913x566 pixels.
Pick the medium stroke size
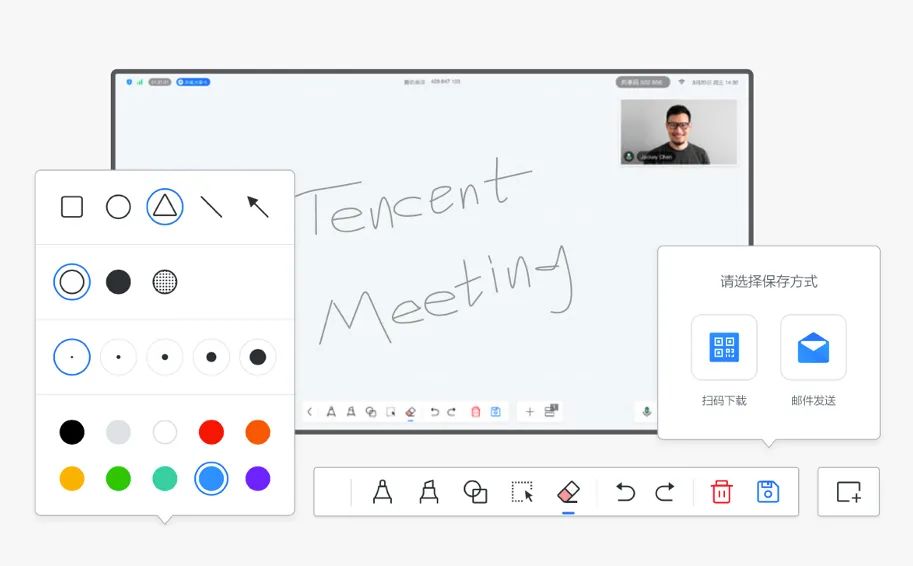click(165, 357)
